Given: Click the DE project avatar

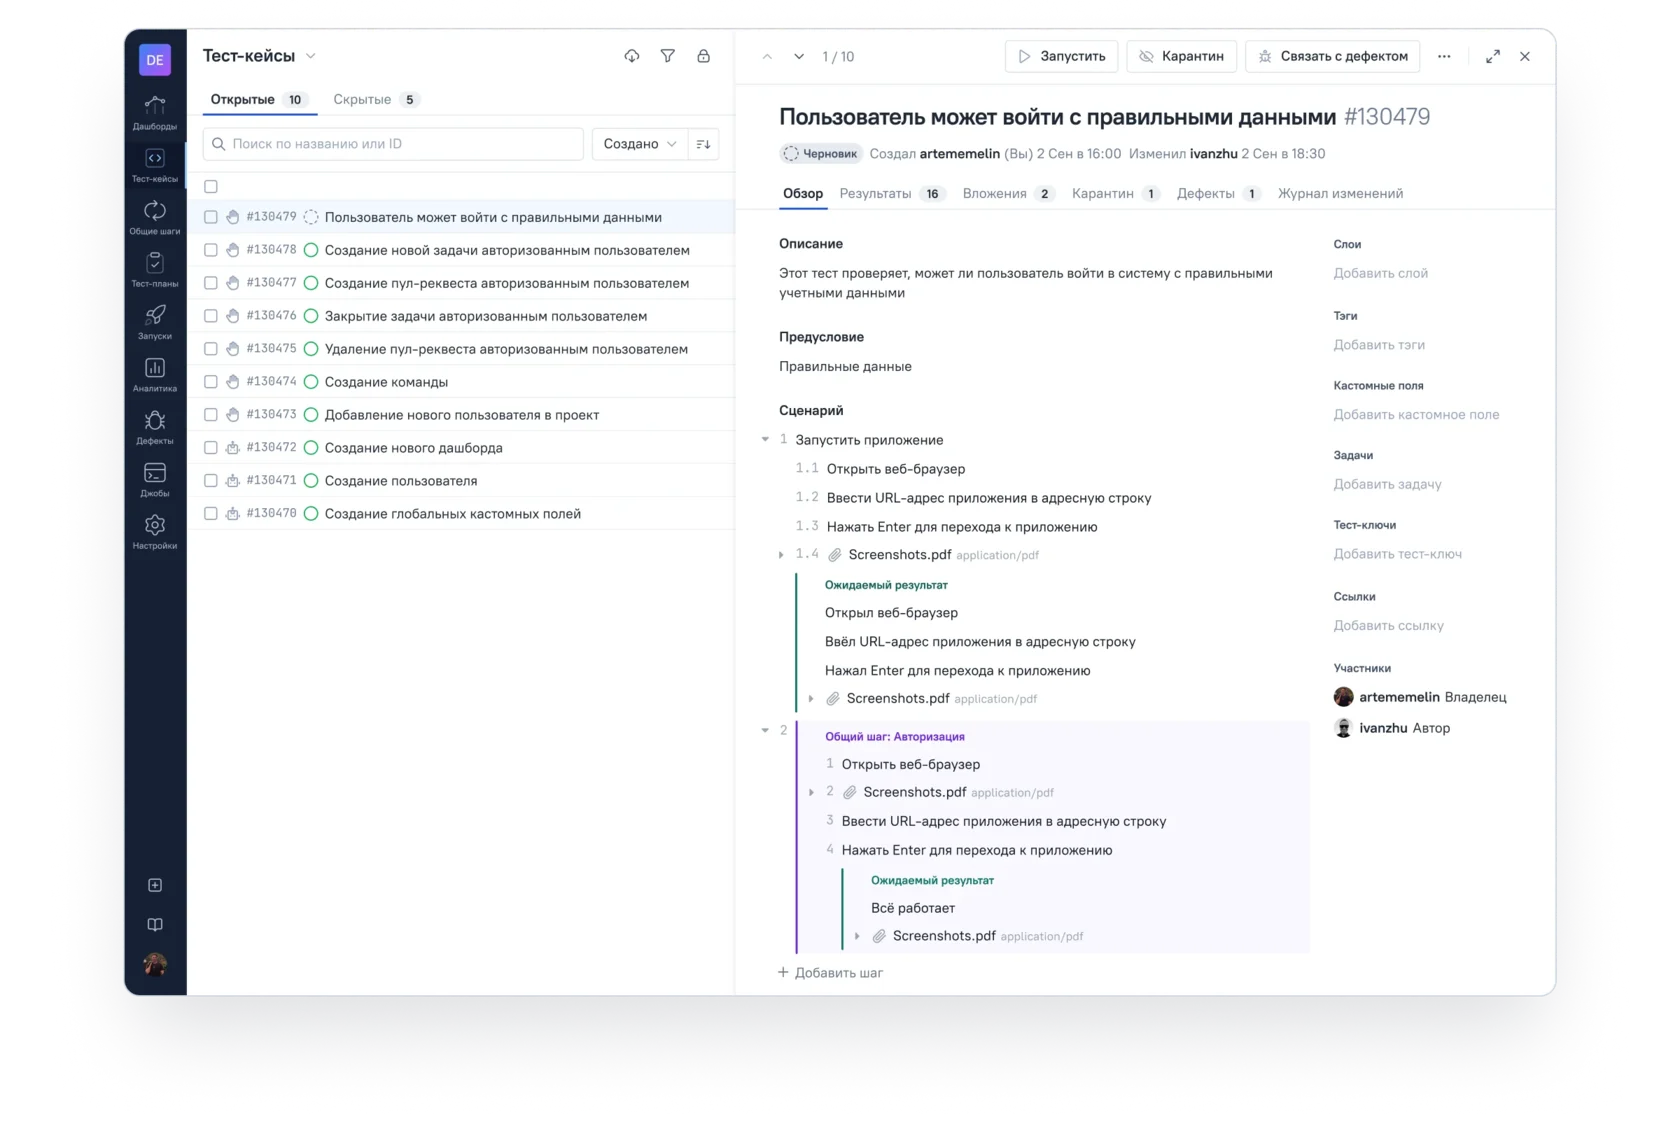Looking at the screenshot, I should [155, 60].
